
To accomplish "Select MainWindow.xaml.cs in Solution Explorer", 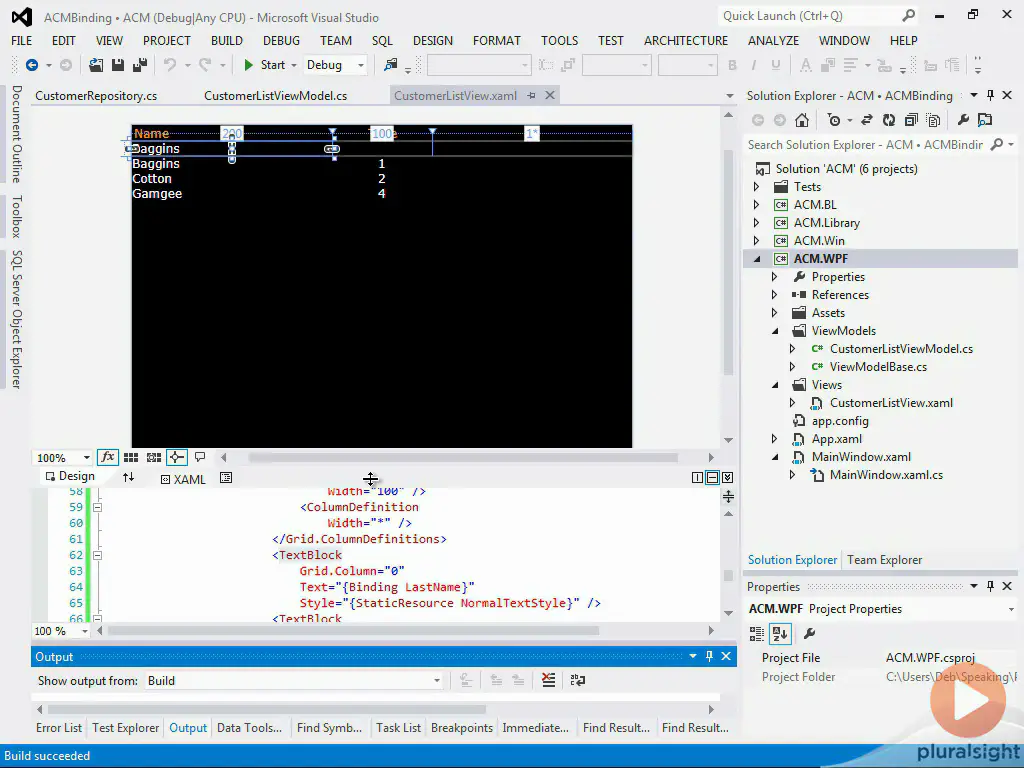I will coord(886,475).
